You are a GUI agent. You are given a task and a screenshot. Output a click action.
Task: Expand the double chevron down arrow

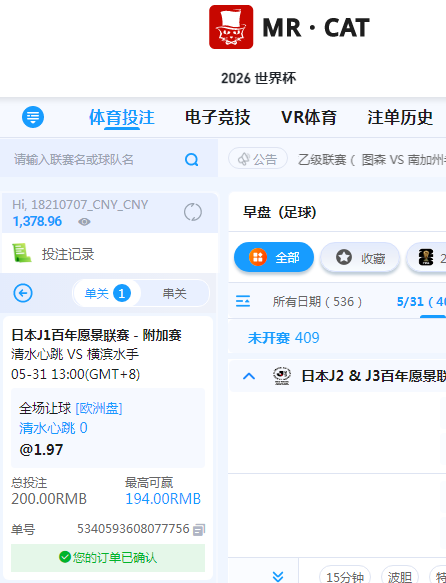(x=278, y=576)
